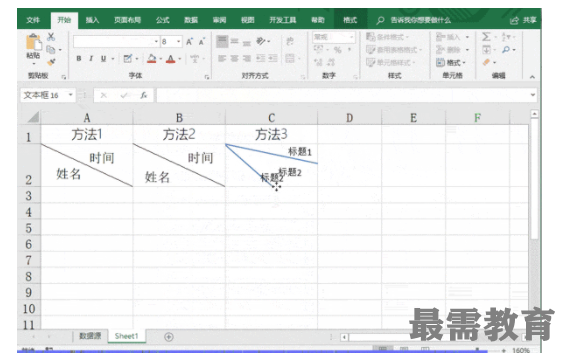
Task: Expand the formula bar with right arrow
Action: tap(533, 95)
